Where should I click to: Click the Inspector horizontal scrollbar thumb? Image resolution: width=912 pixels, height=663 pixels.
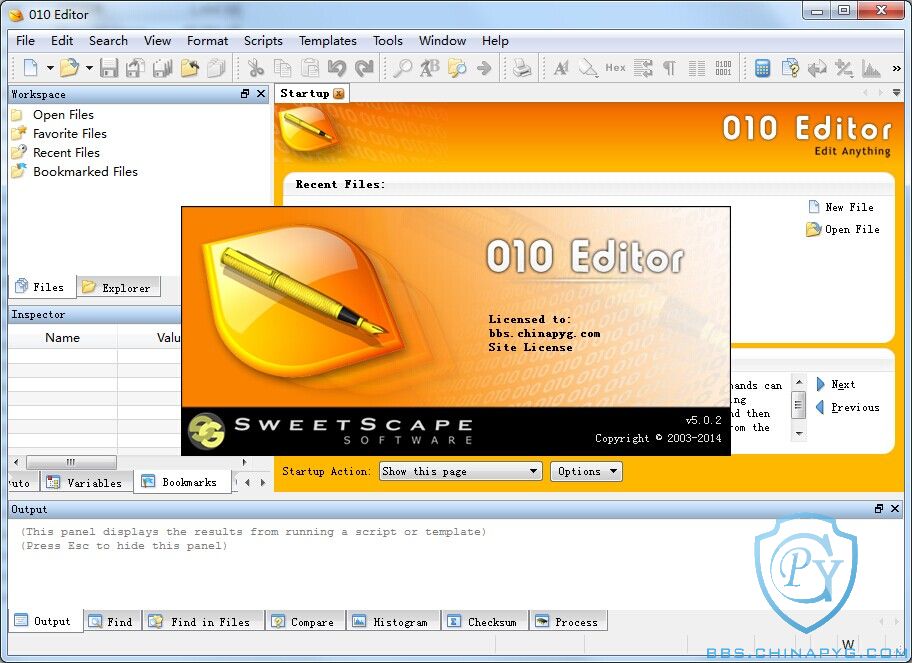(71, 462)
